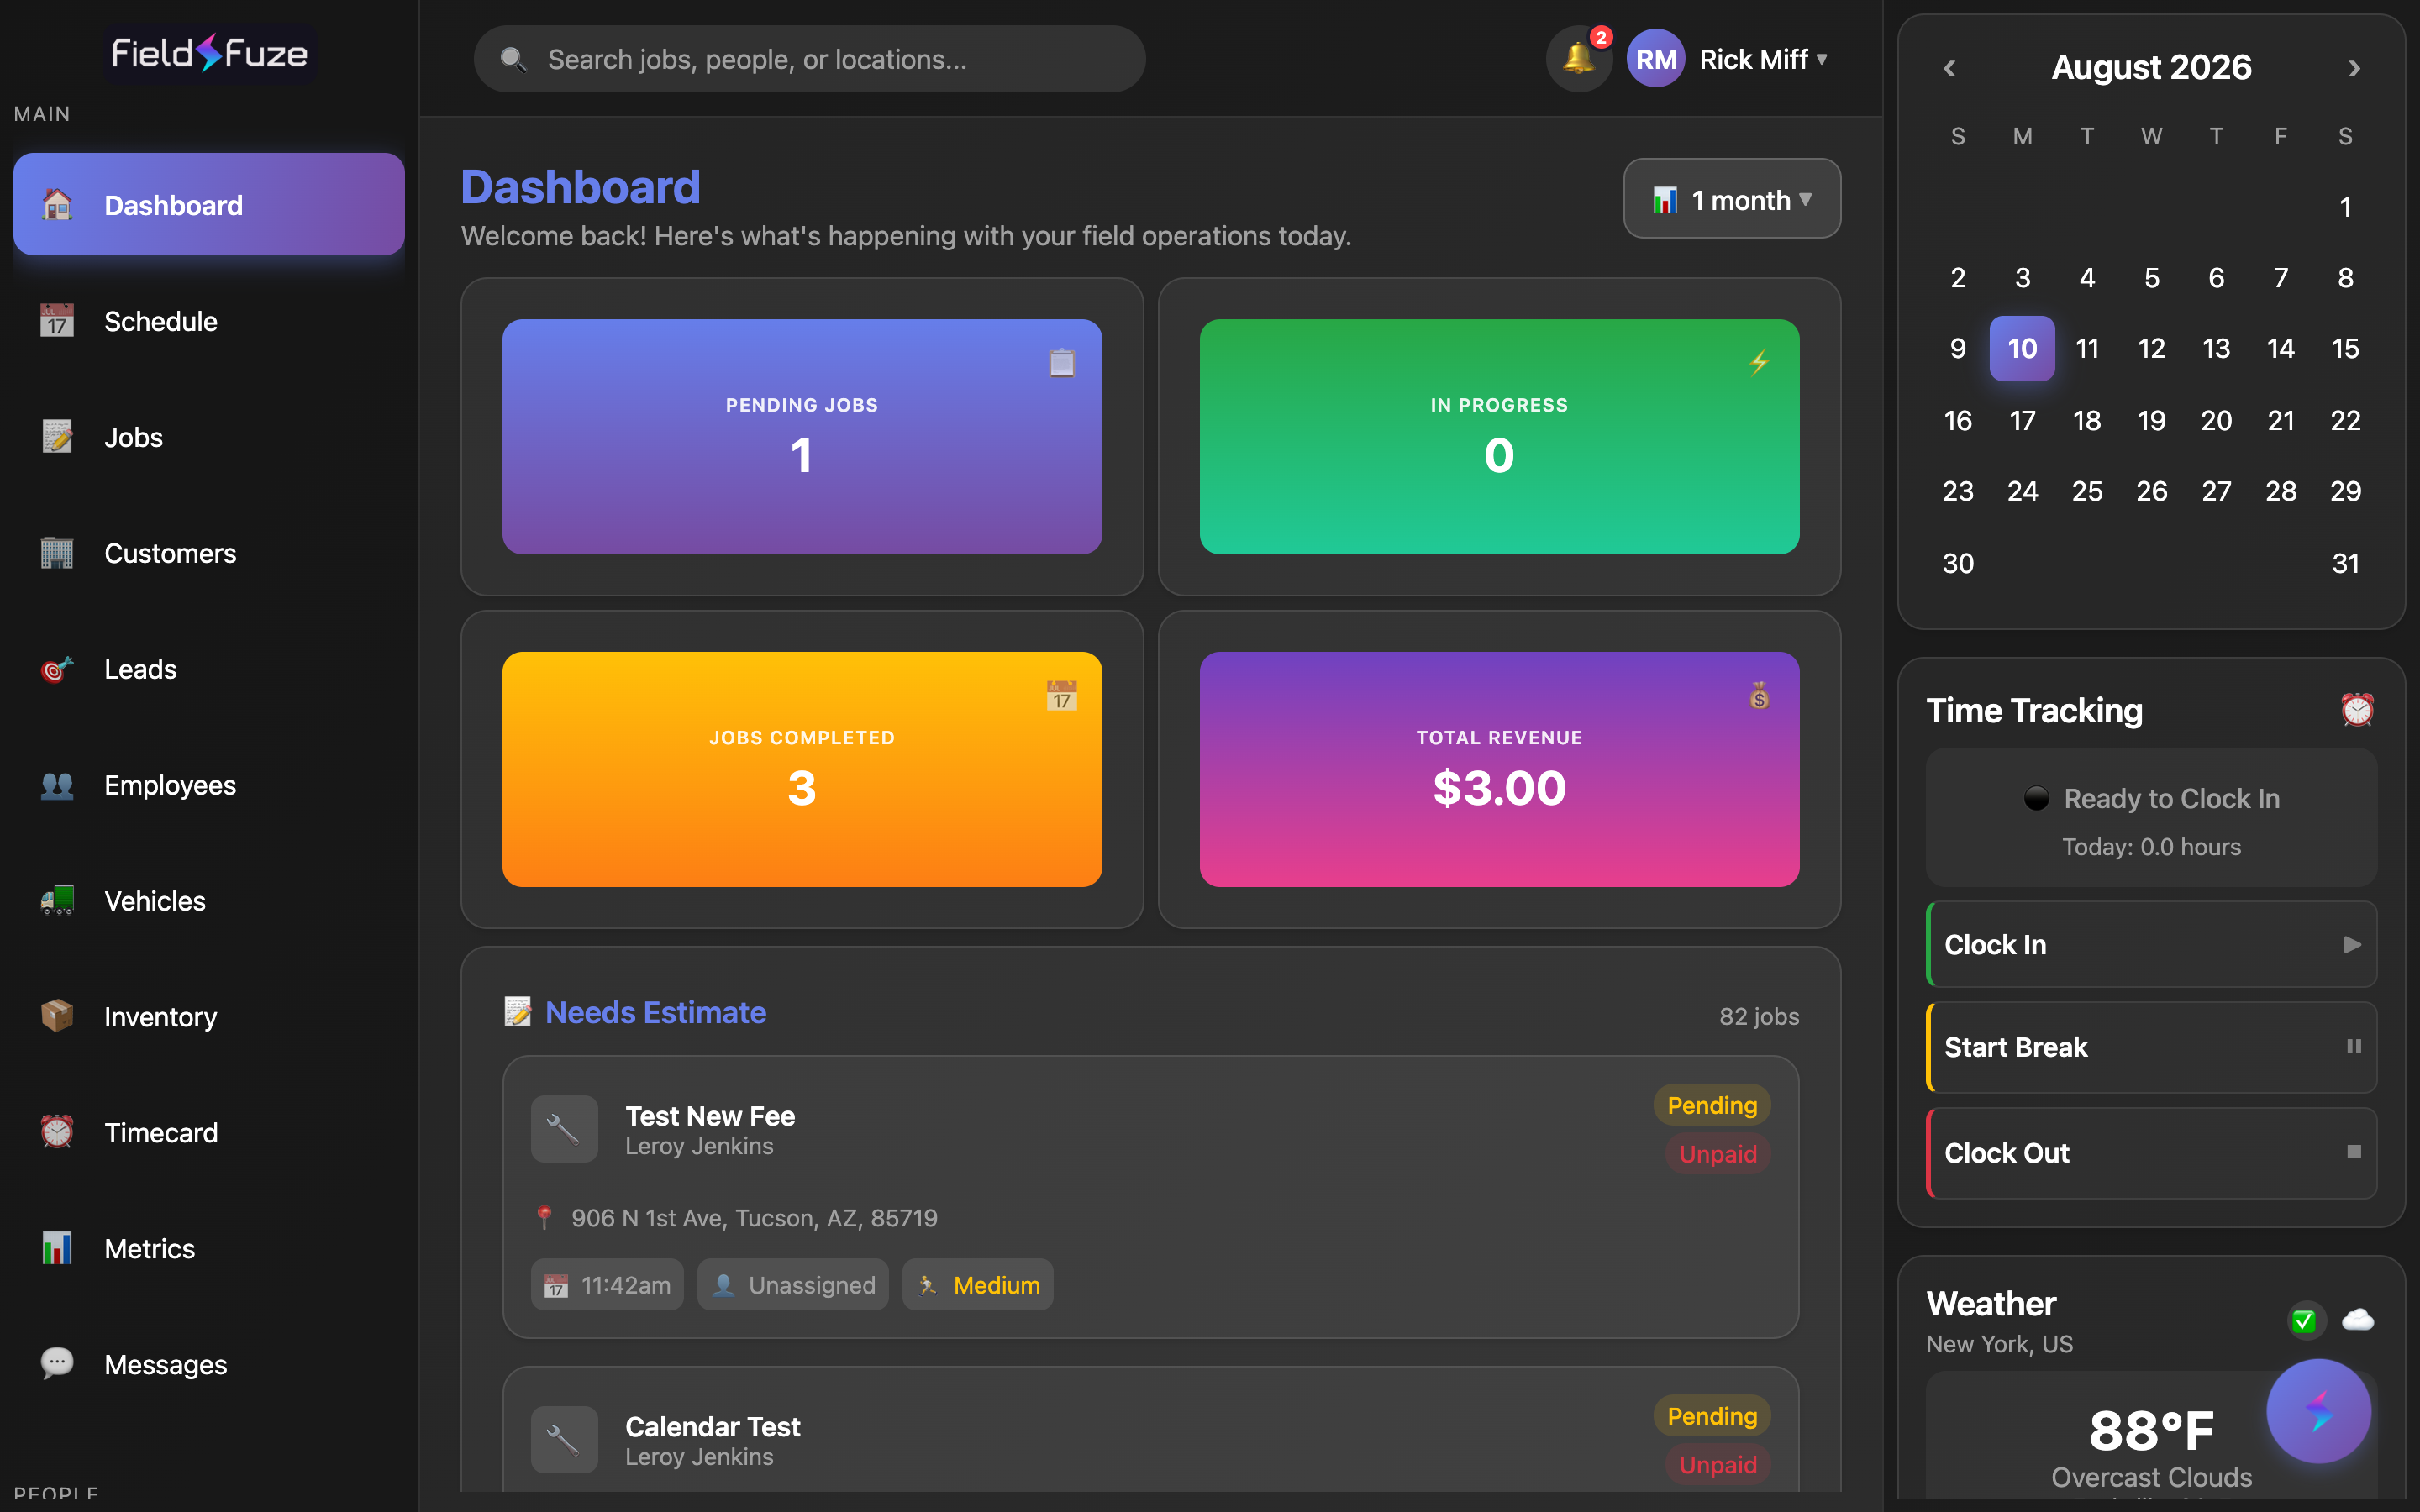Click the search magnifier icon
The image size is (2420, 1512).
coord(514,59)
